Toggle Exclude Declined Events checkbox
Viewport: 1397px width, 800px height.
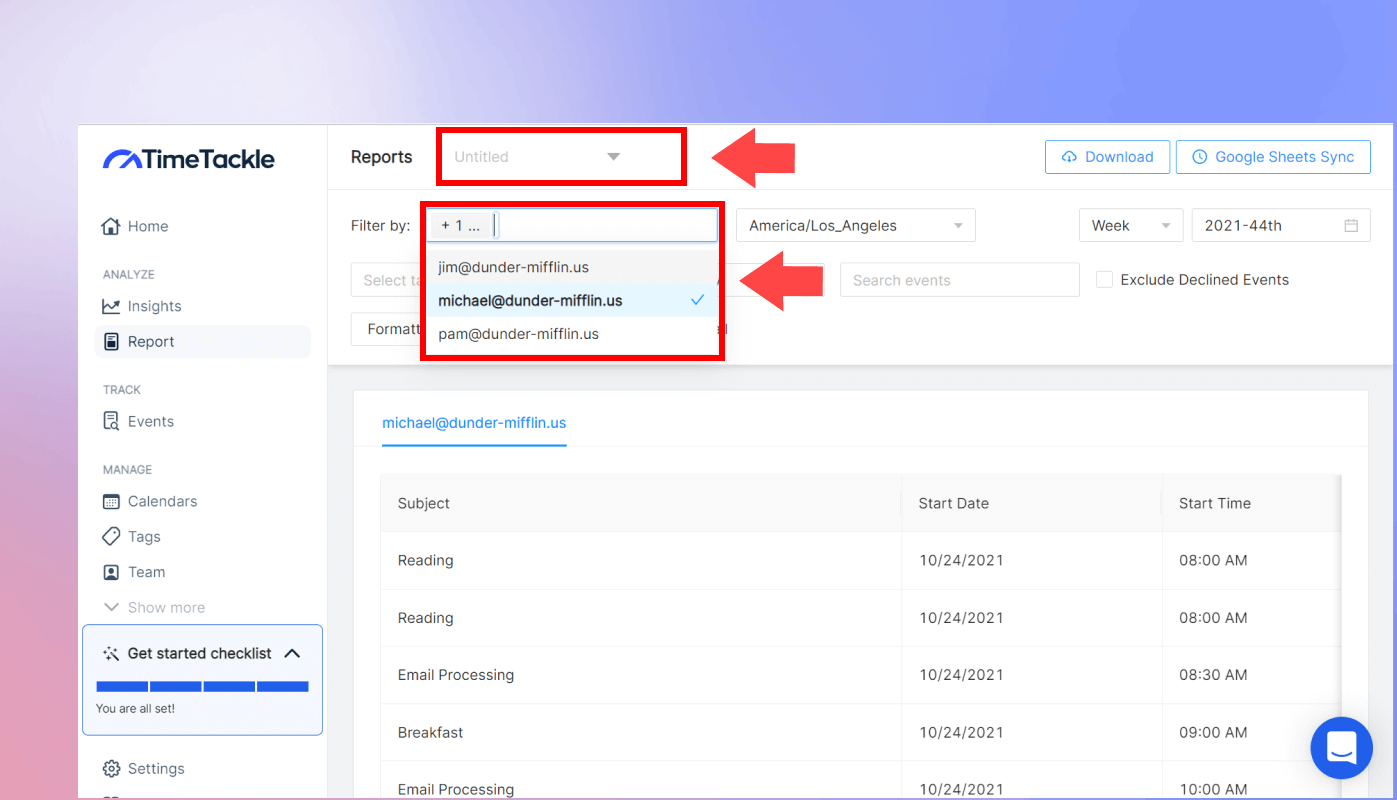click(x=1104, y=280)
